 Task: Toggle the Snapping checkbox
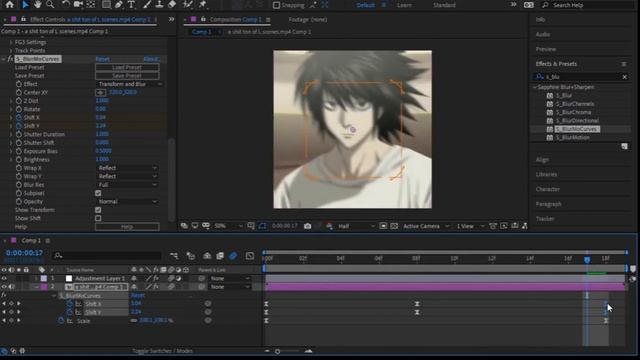click(276, 5)
